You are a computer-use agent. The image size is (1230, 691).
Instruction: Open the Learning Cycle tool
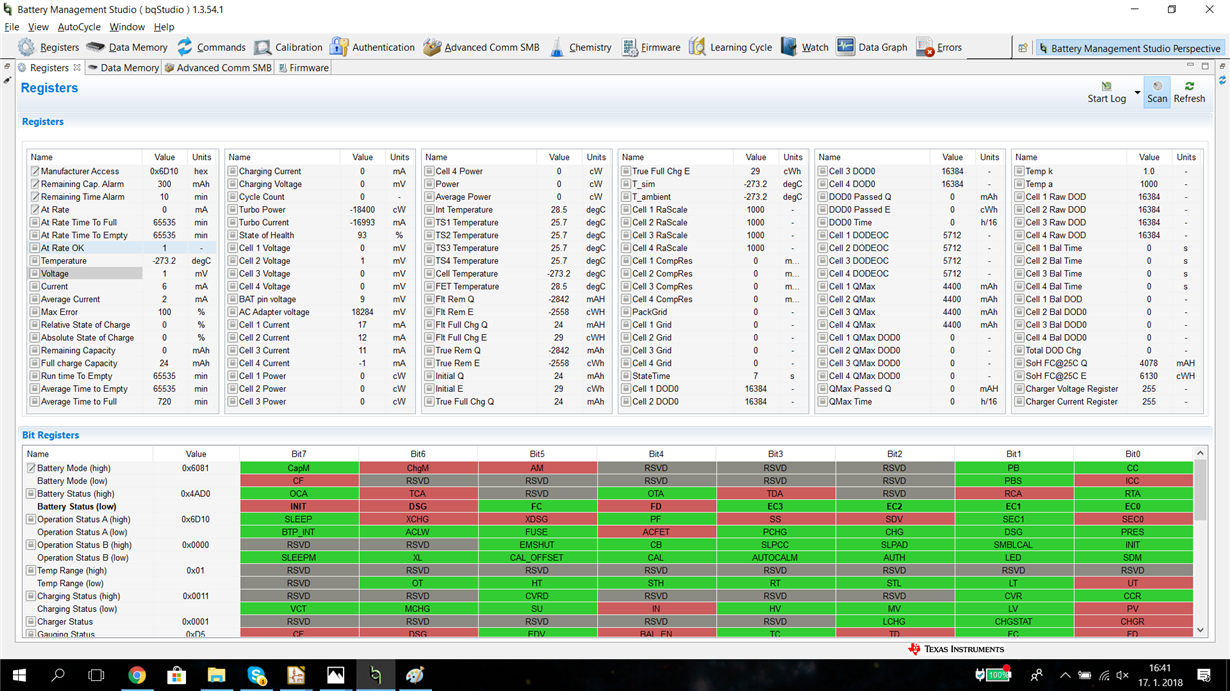pos(730,47)
